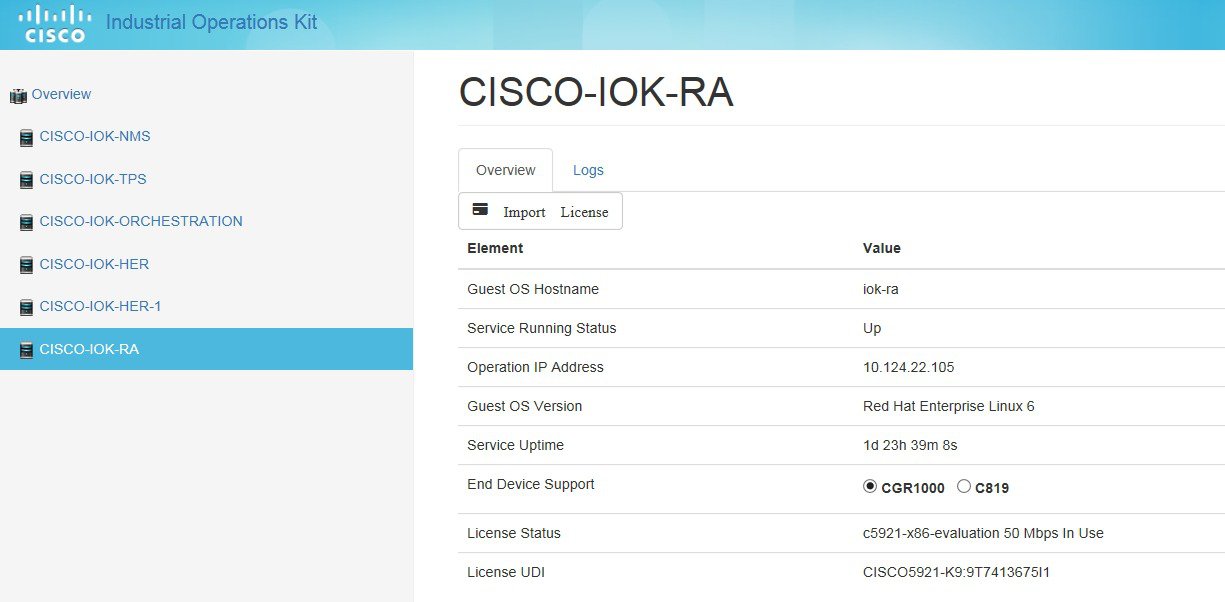Click the Service Uptime label

(x=516, y=445)
